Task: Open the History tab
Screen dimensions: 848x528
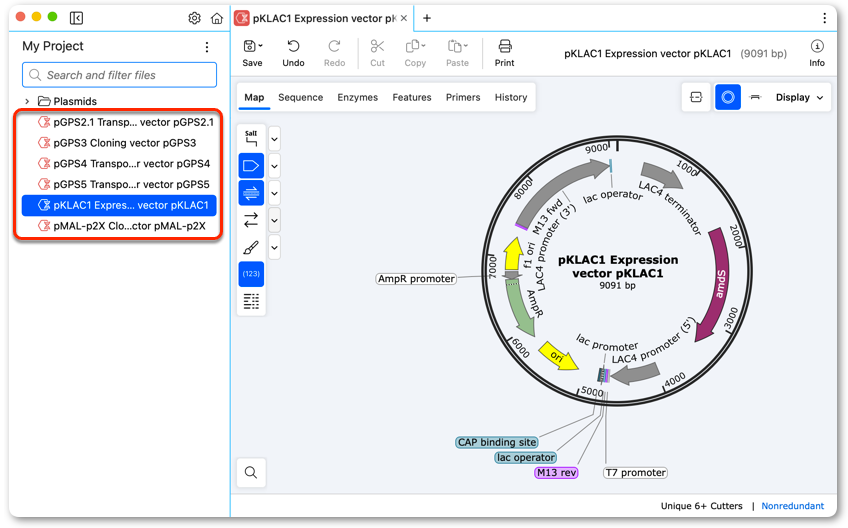Action: pyautogui.click(x=511, y=97)
